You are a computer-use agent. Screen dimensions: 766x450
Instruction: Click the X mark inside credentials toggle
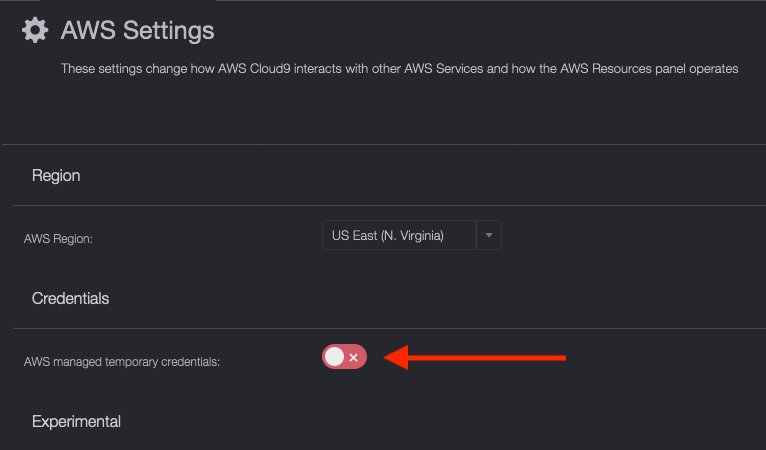354,358
